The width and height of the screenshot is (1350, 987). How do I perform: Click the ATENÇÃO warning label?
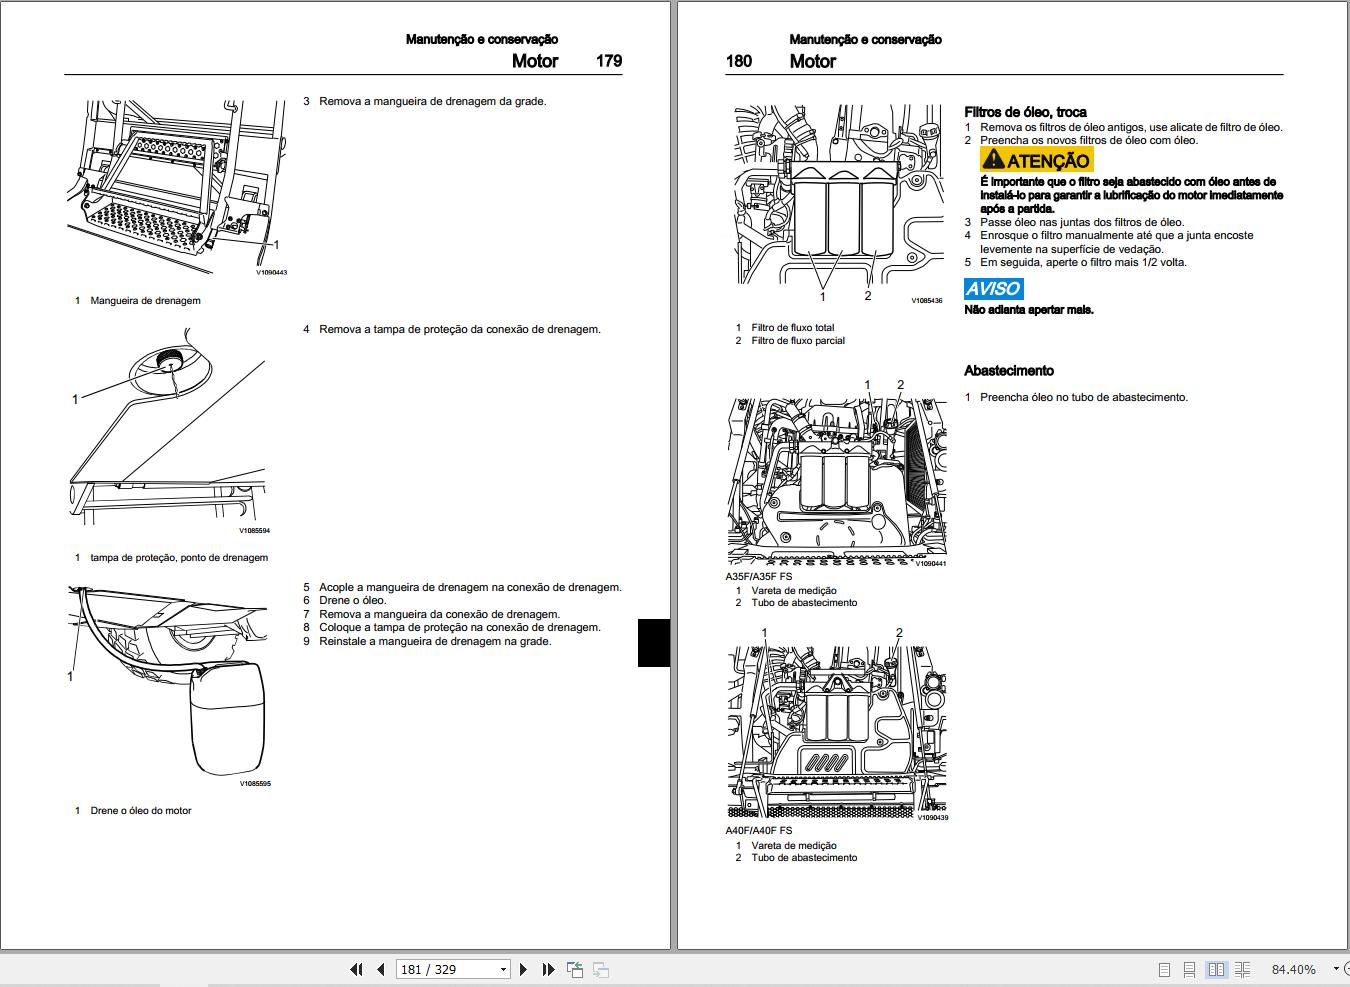(1036, 160)
